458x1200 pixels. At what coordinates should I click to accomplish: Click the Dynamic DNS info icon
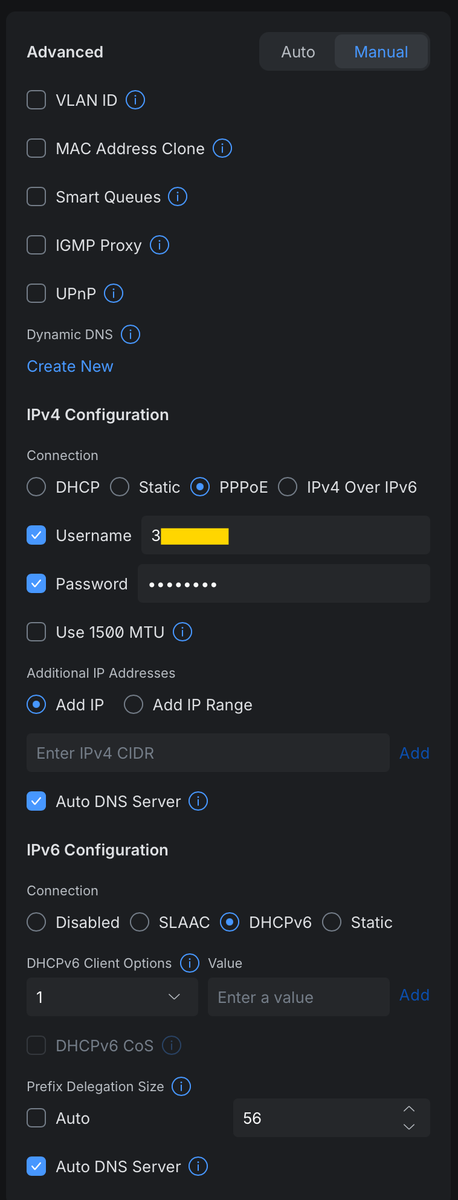coord(131,334)
